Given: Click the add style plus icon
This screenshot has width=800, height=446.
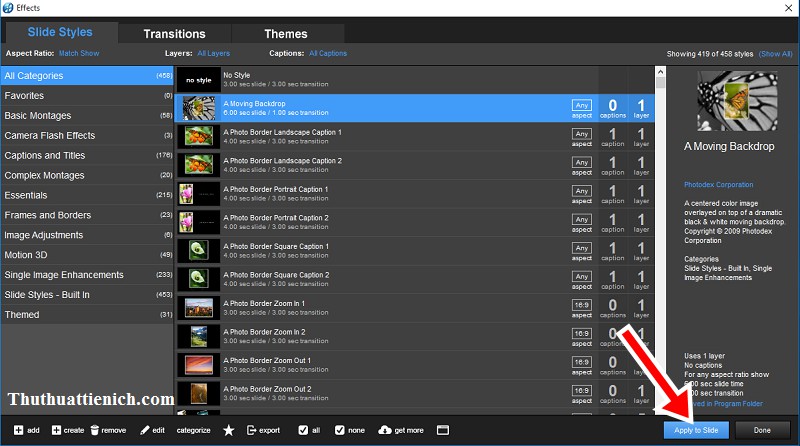Looking at the screenshot, I should pos(20,430).
